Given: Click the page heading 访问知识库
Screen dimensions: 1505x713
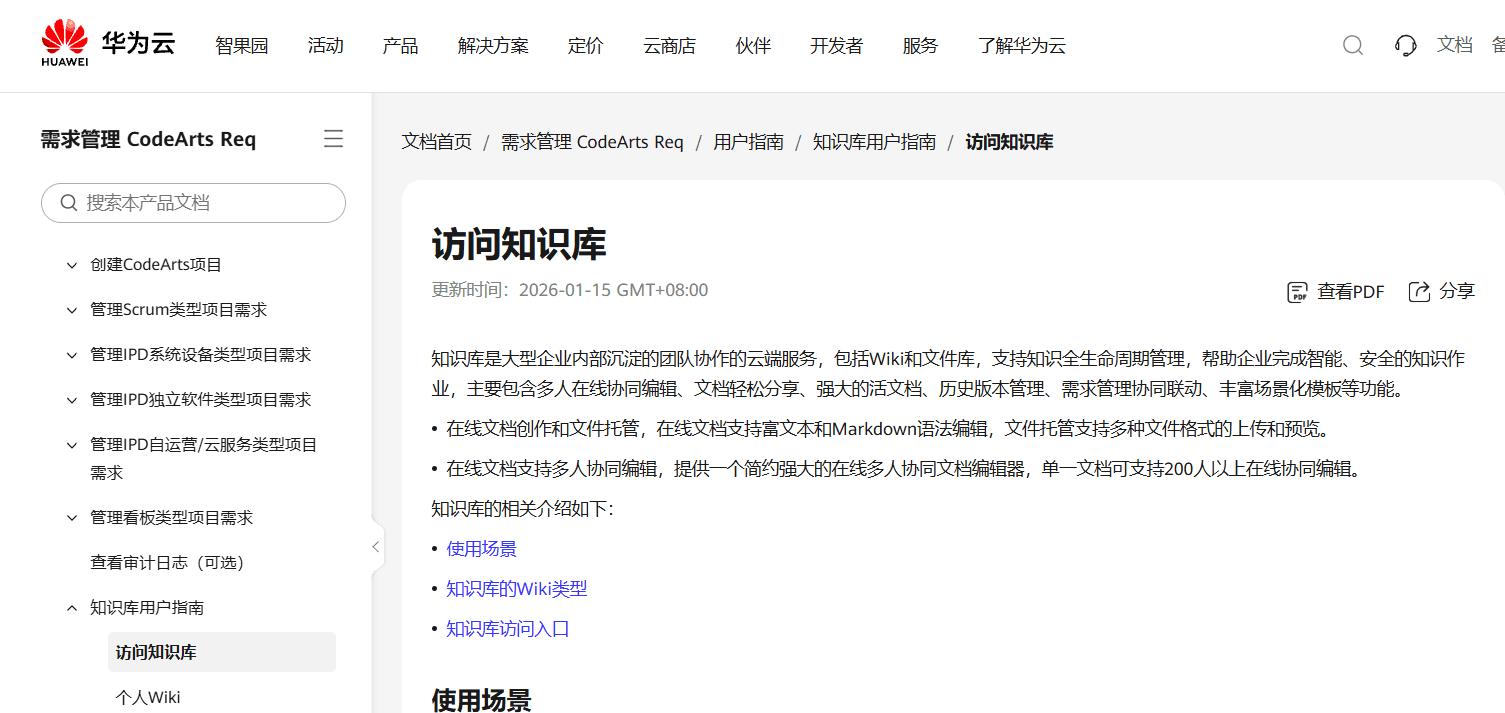Looking at the screenshot, I should coord(519,244).
